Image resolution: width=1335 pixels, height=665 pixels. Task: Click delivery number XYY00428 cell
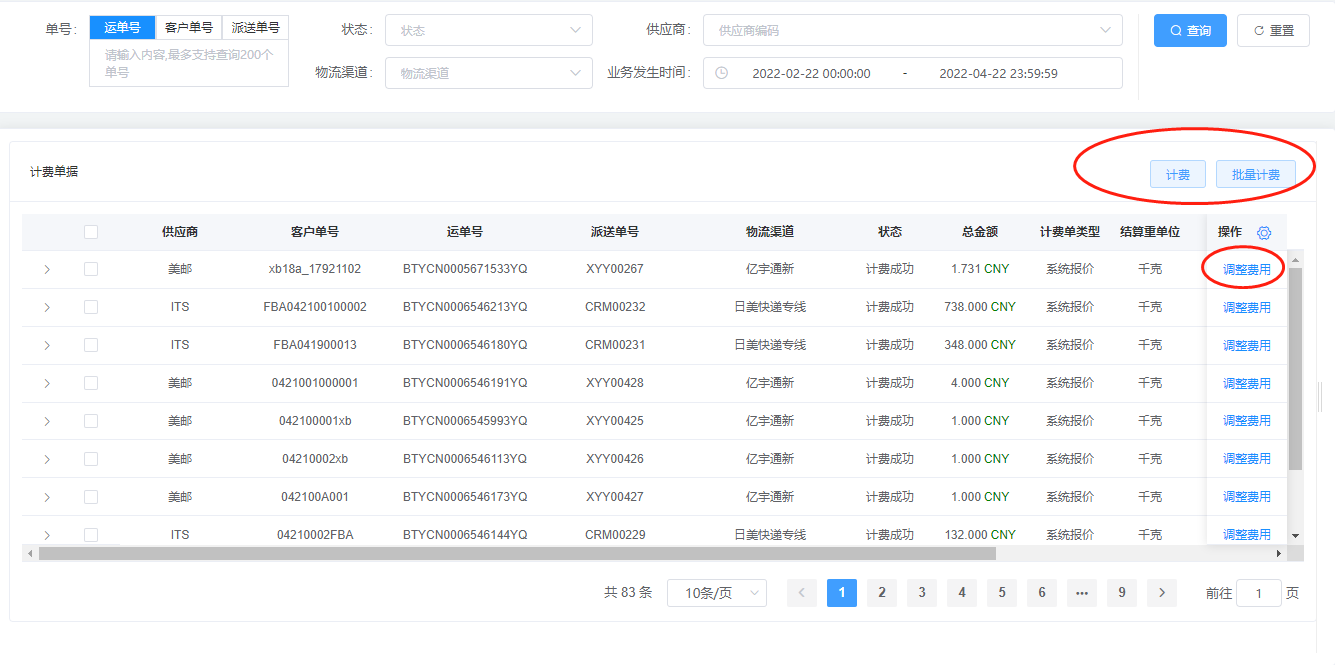tap(615, 383)
